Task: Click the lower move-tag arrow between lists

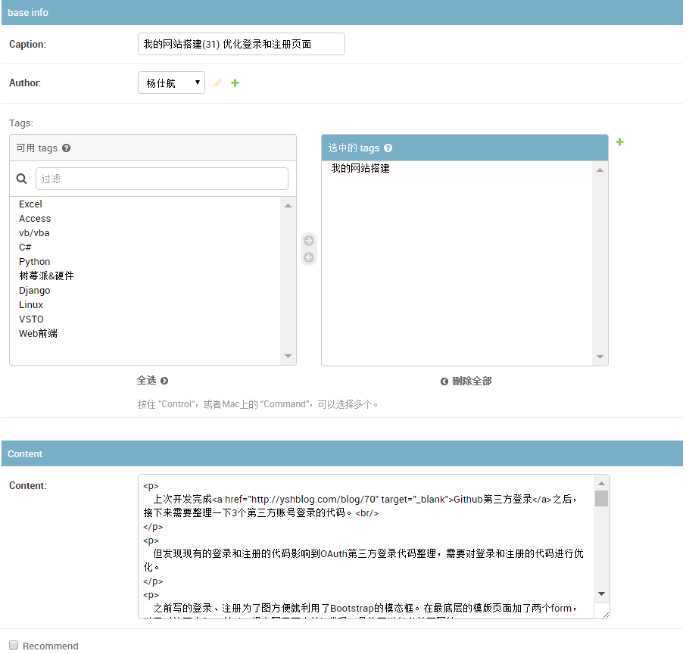Action: (x=309, y=258)
